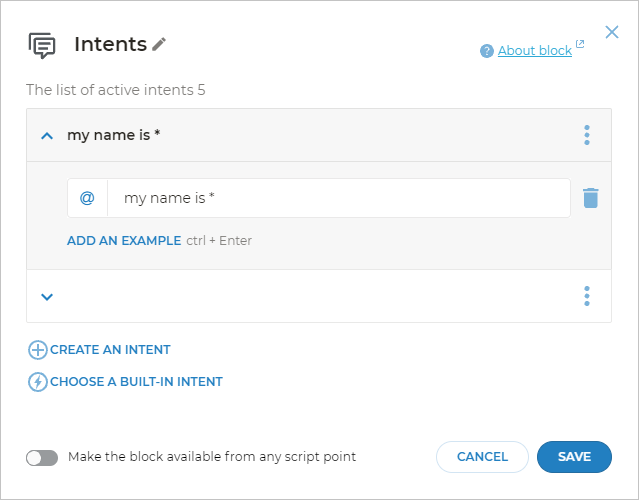Image resolution: width=639 pixels, height=500 pixels.
Task: Open the About block link
Action: pos(535,51)
